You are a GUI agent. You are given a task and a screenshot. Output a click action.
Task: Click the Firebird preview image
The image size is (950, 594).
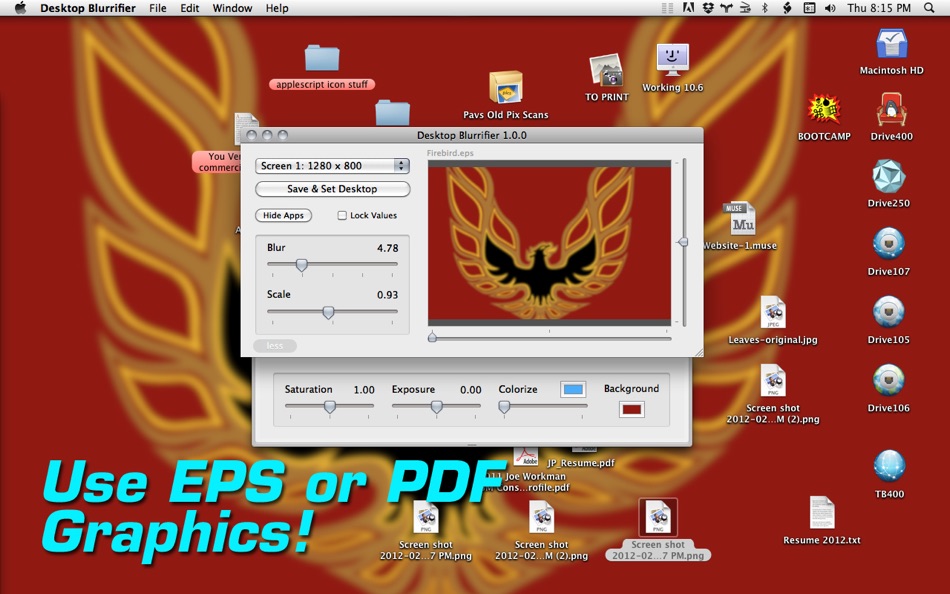(549, 243)
